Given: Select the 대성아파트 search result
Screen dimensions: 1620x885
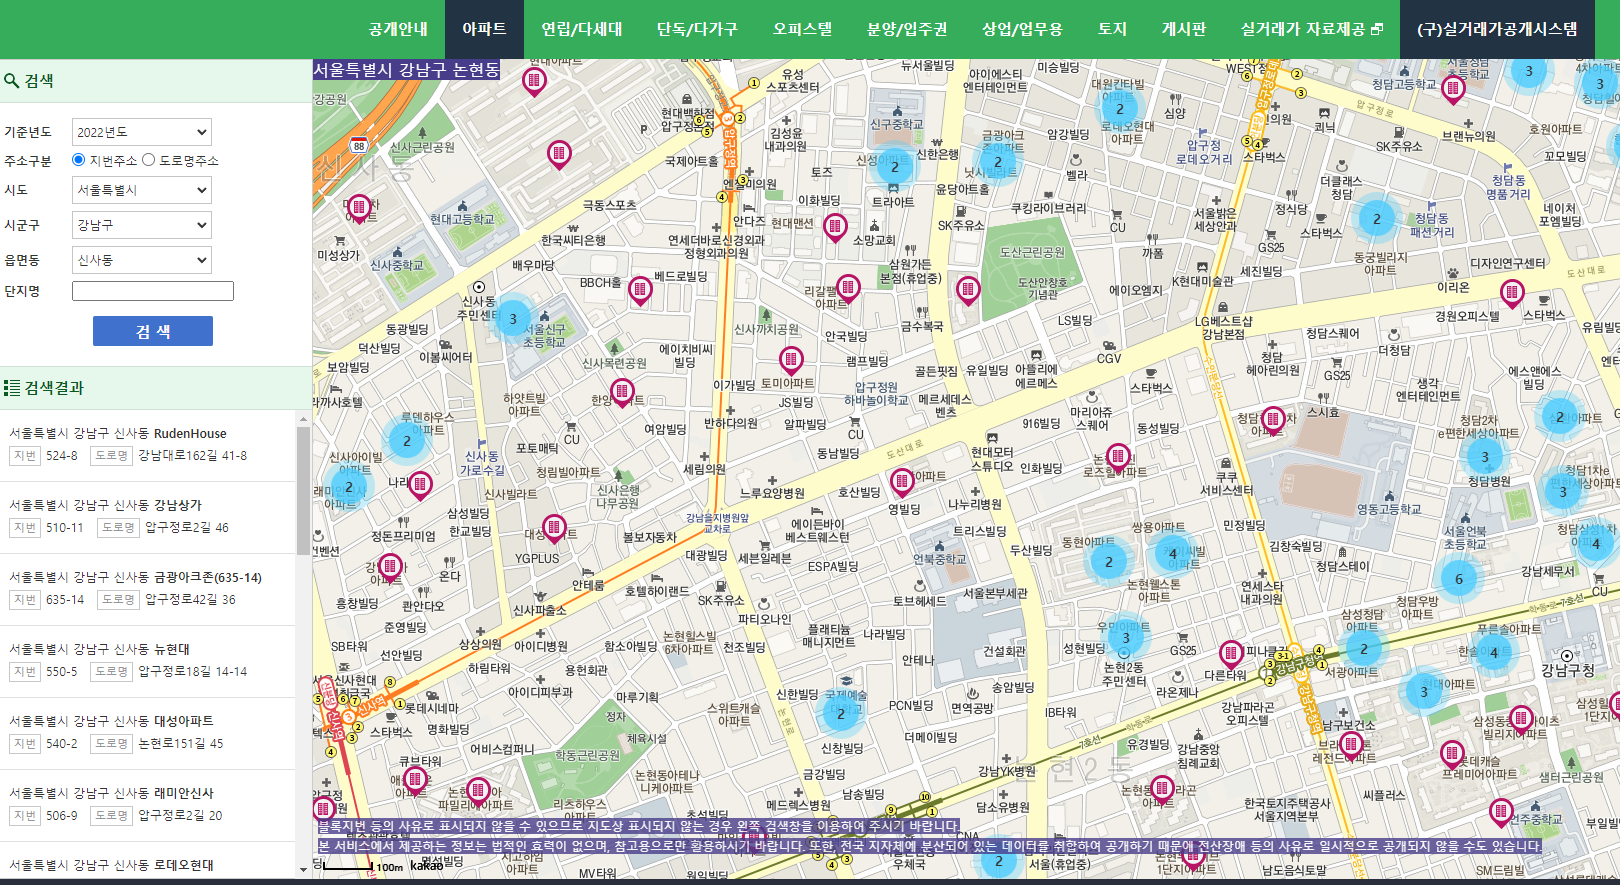Looking at the screenshot, I should coord(148,733).
